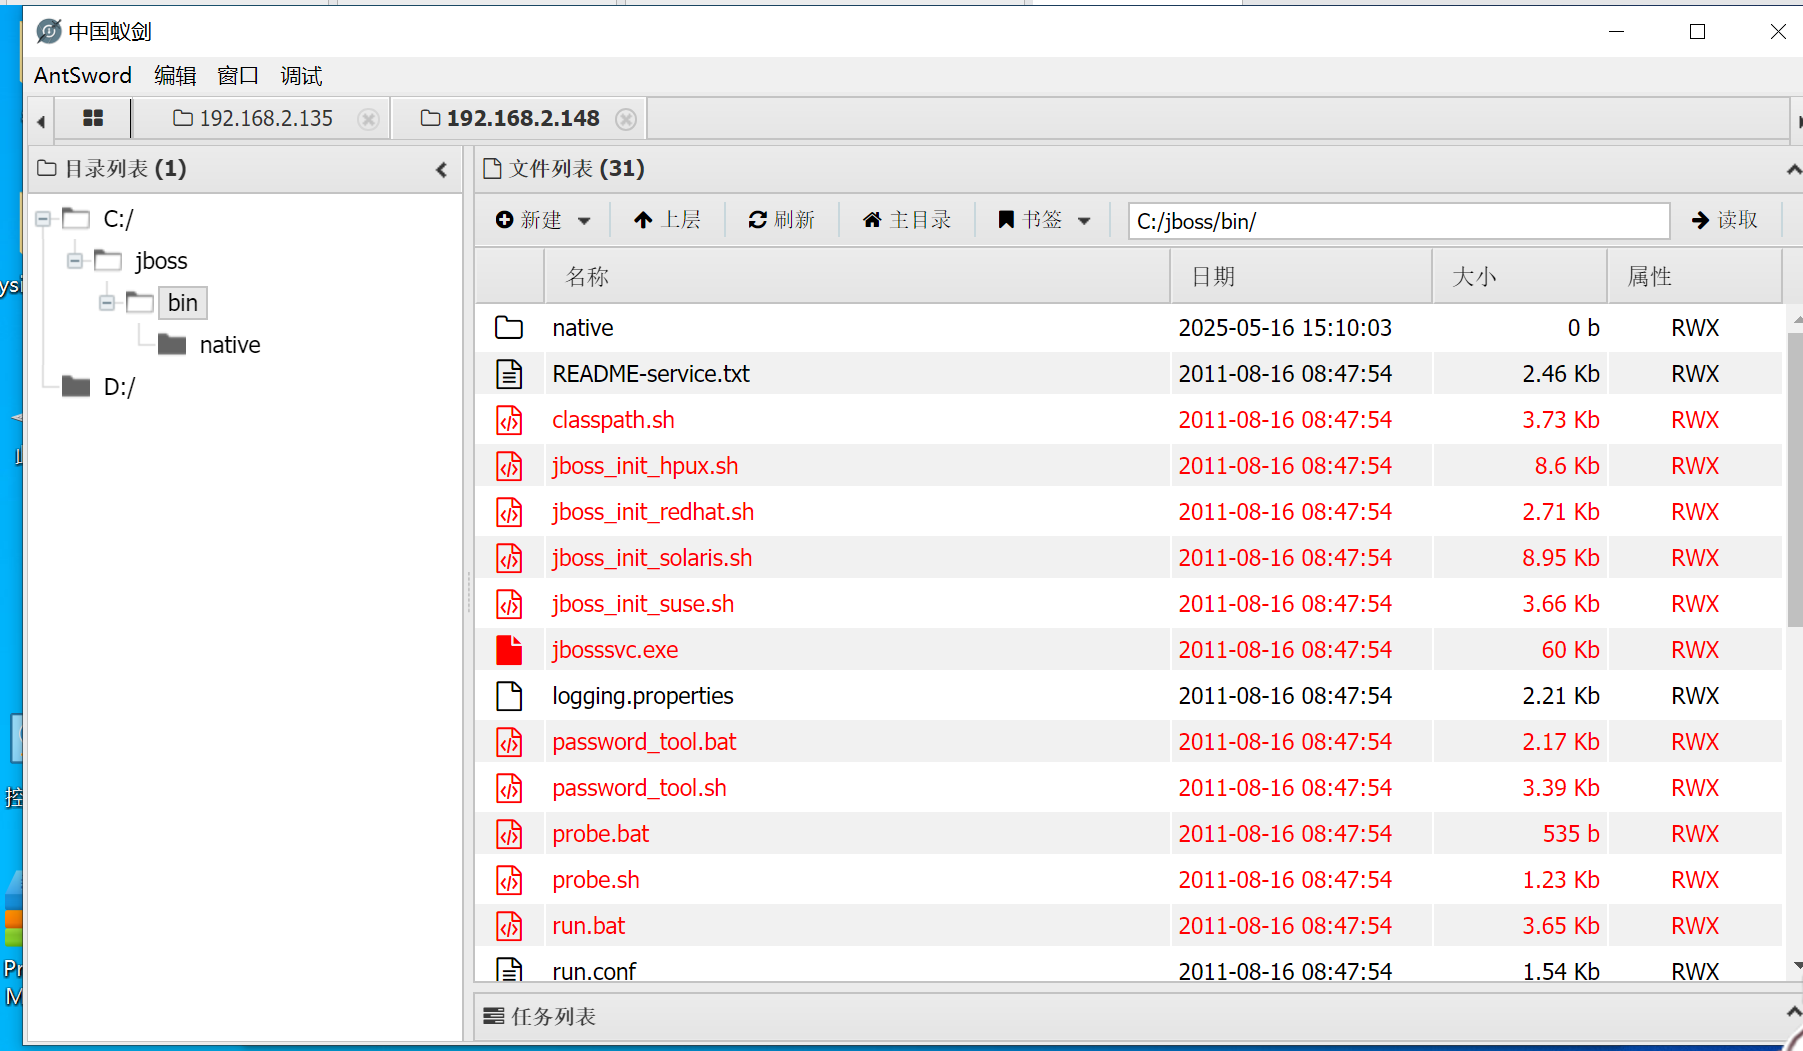Open the home grid view icon

[x=93, y=118]
